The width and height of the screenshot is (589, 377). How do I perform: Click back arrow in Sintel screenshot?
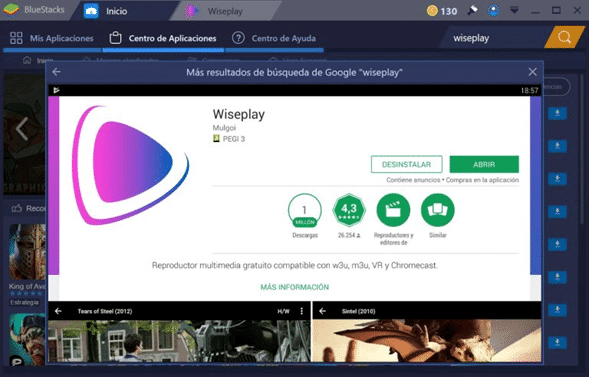(x=322, y=311)
